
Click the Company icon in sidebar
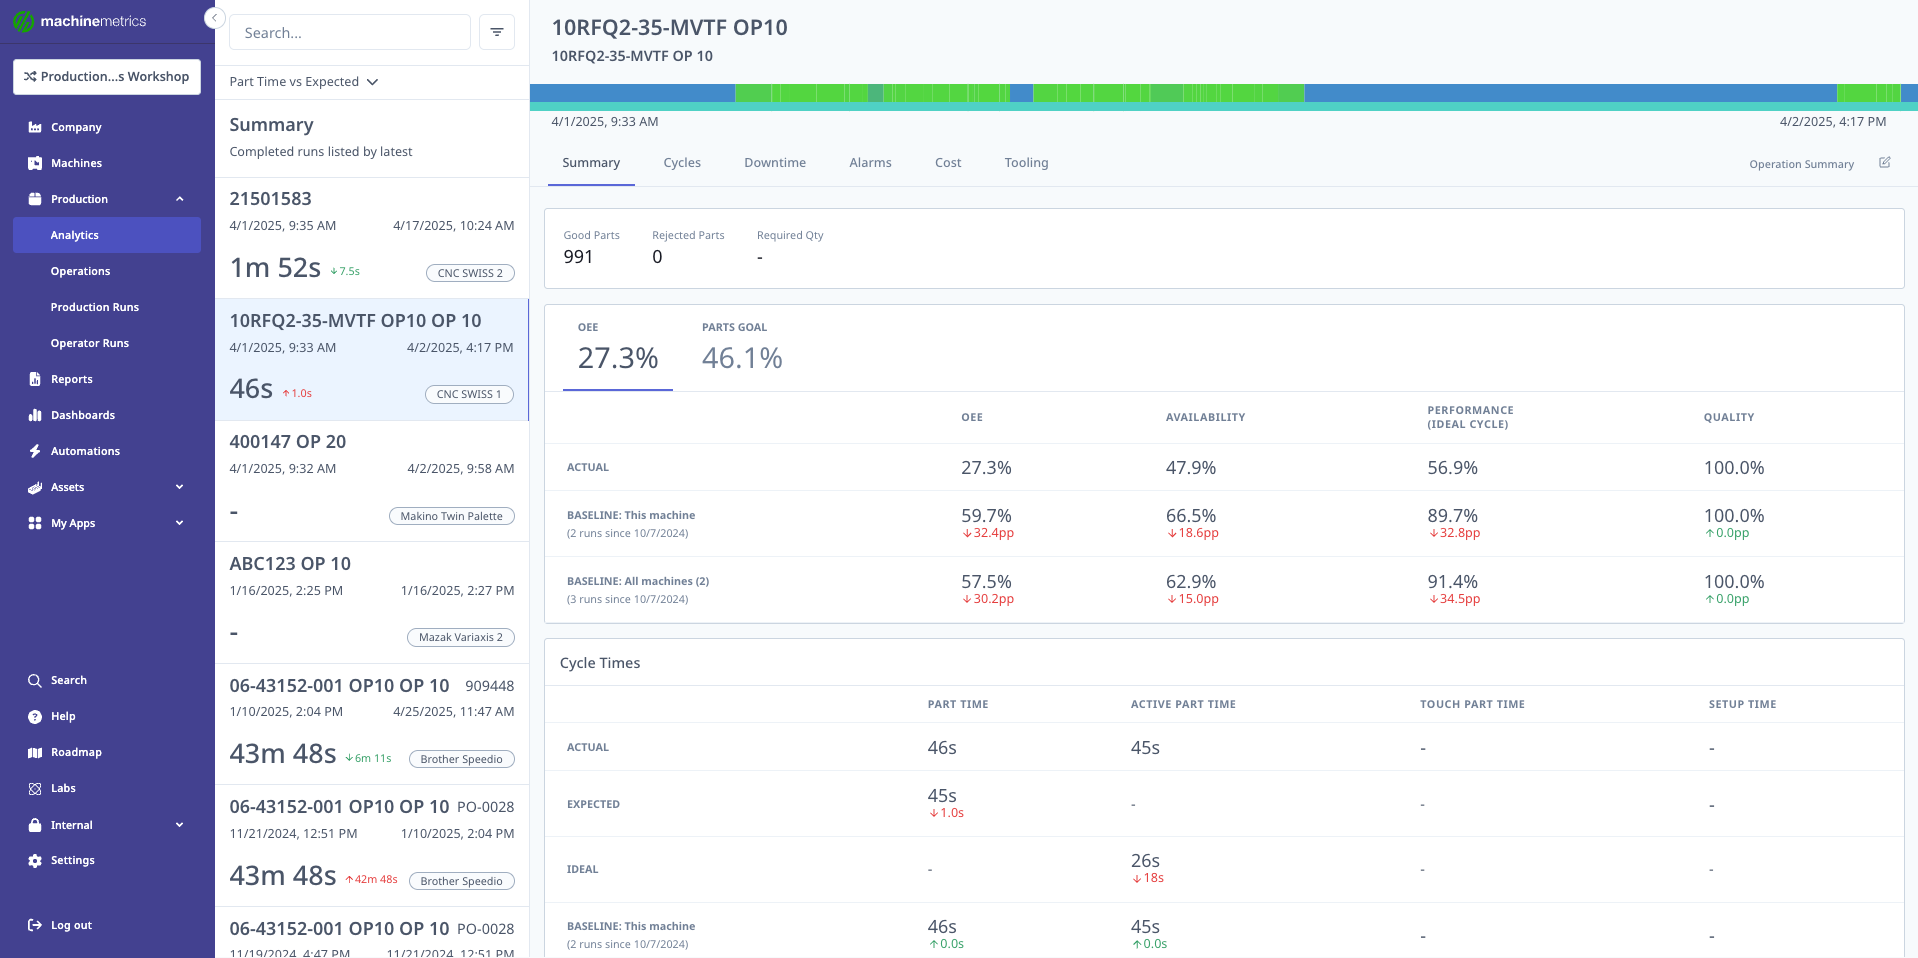[35, 127]
